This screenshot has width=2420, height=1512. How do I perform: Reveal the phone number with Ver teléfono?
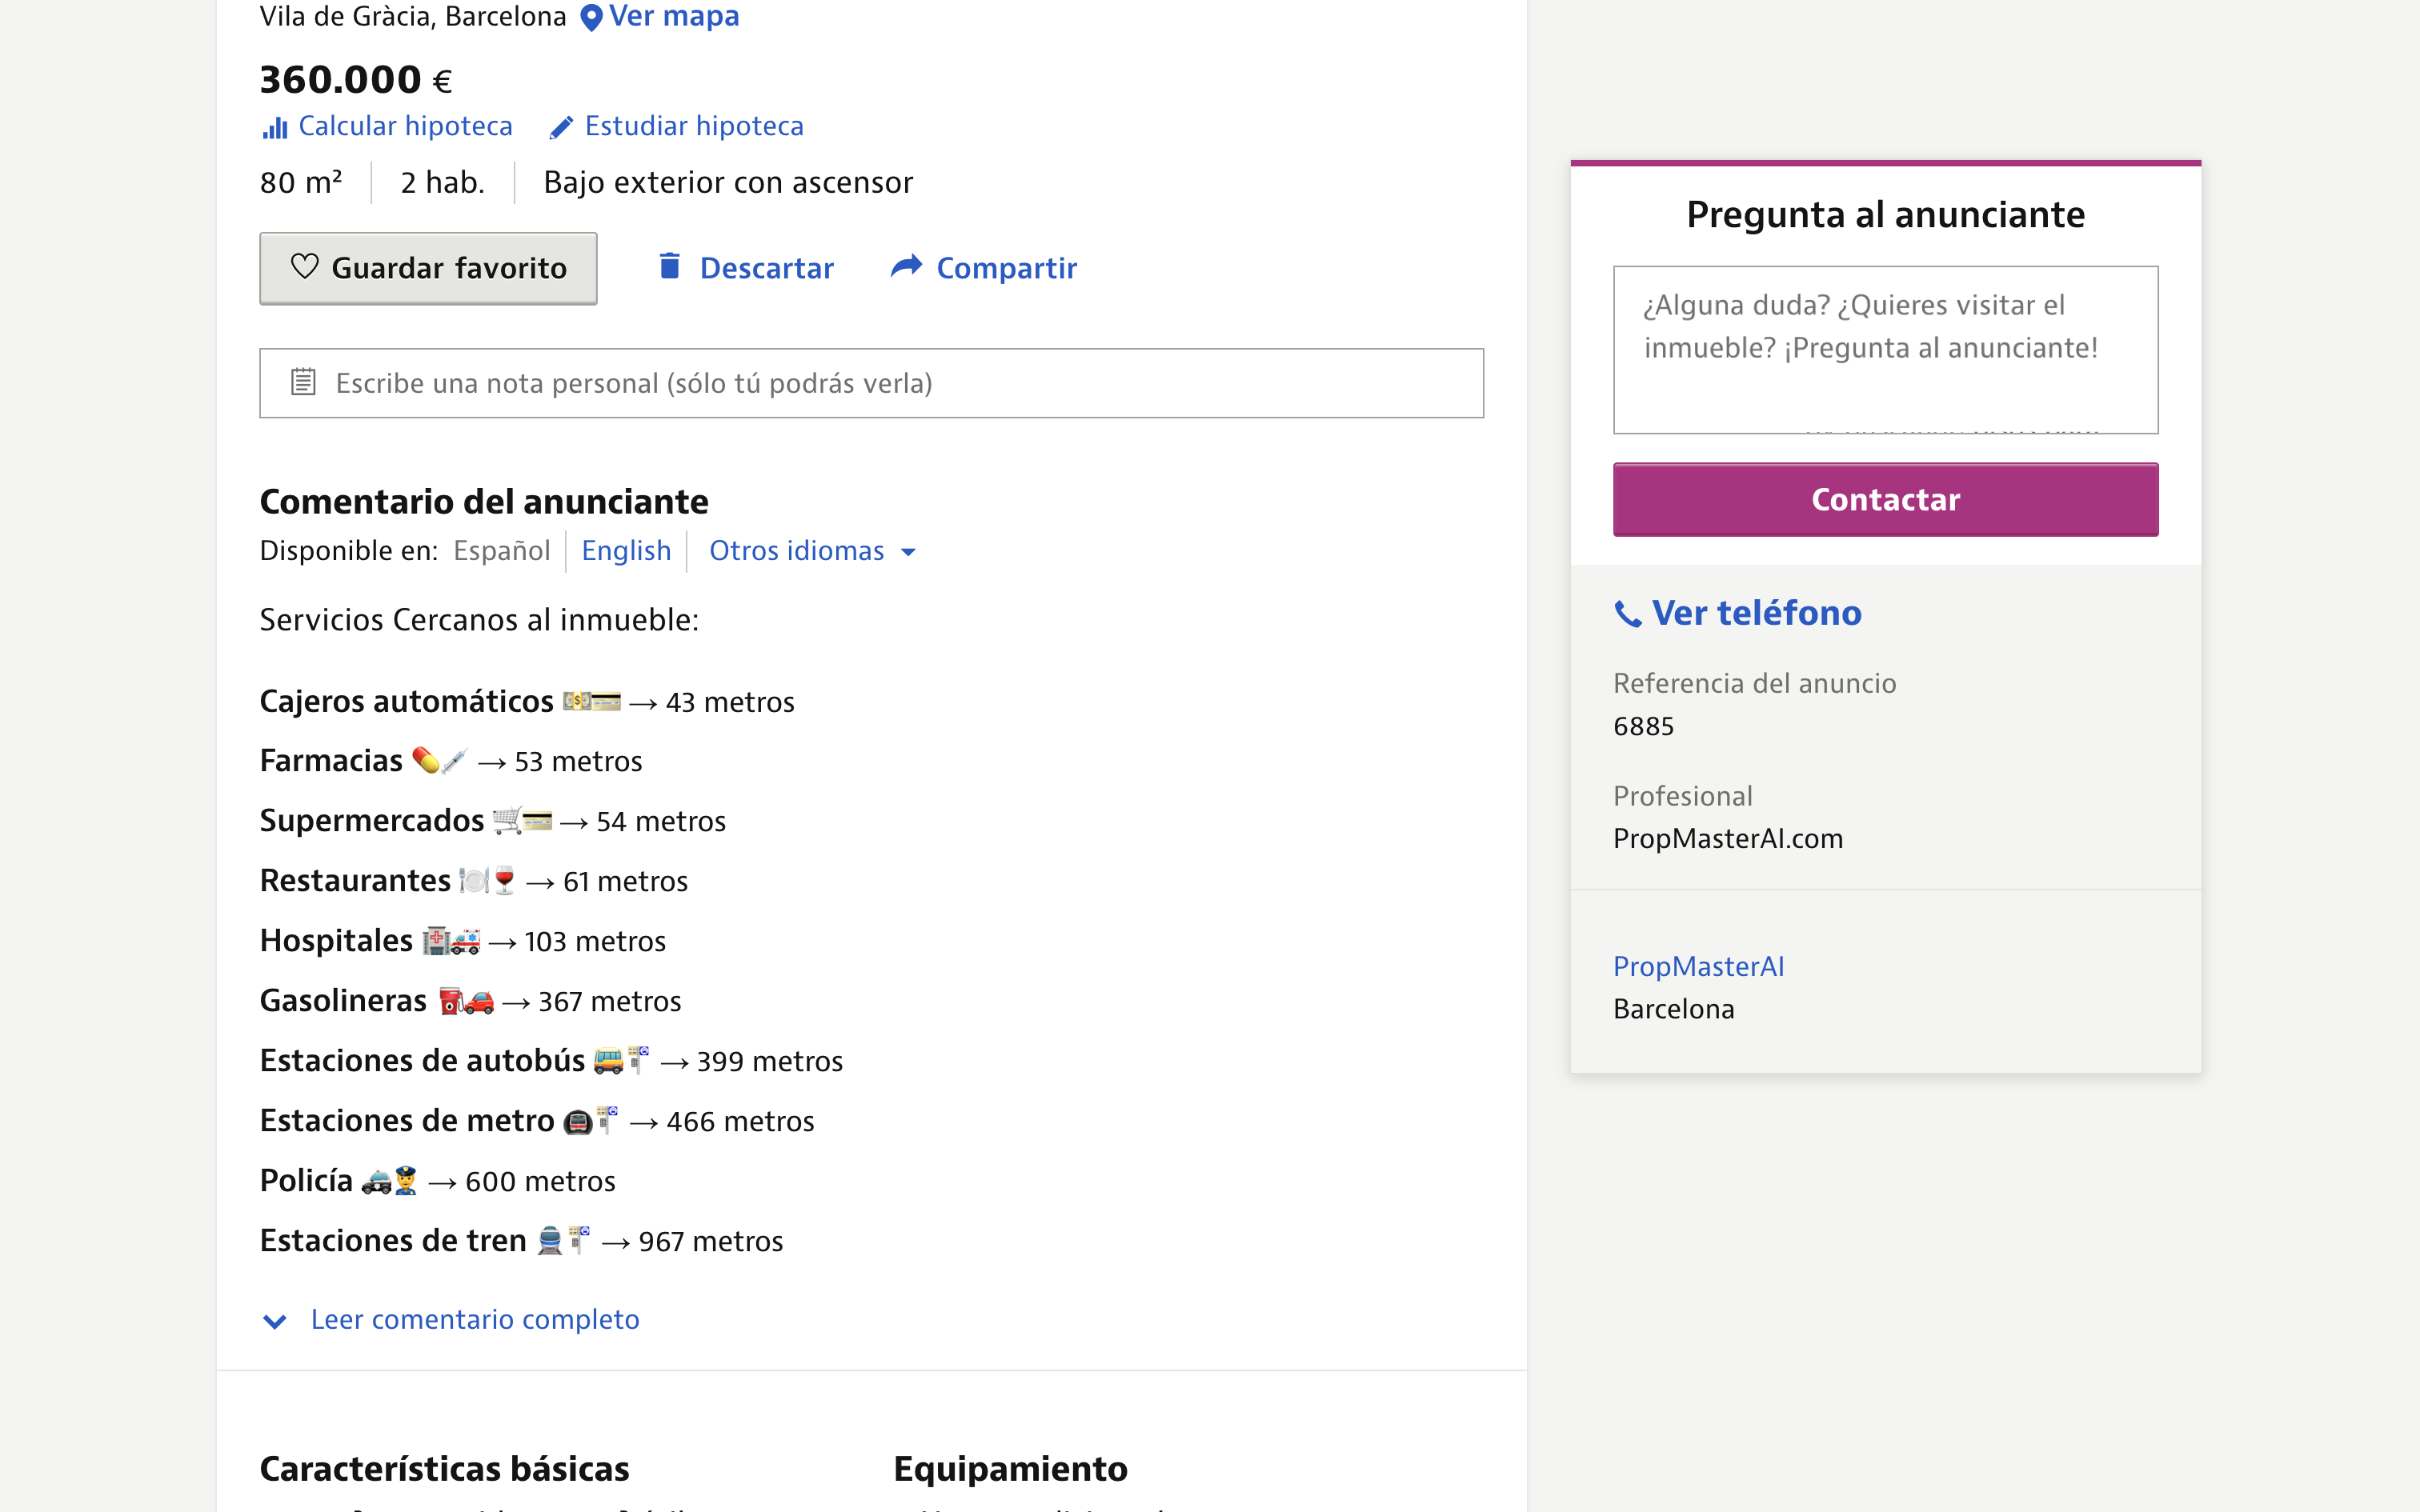1757,613
